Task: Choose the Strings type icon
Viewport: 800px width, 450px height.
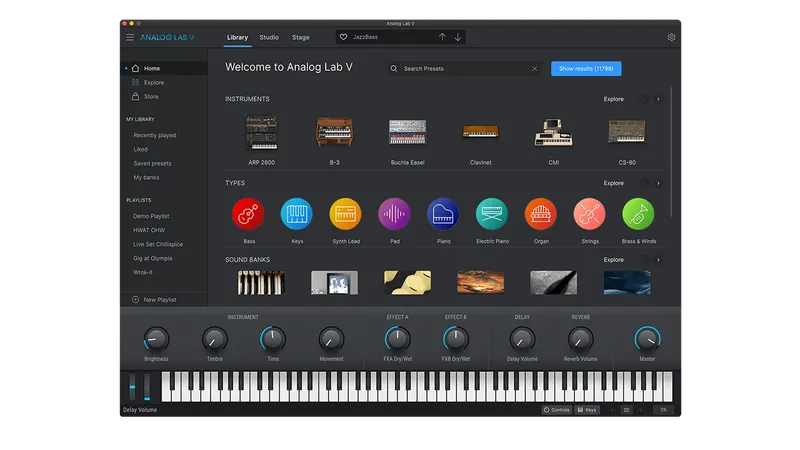Action: [x=589, y=214]
